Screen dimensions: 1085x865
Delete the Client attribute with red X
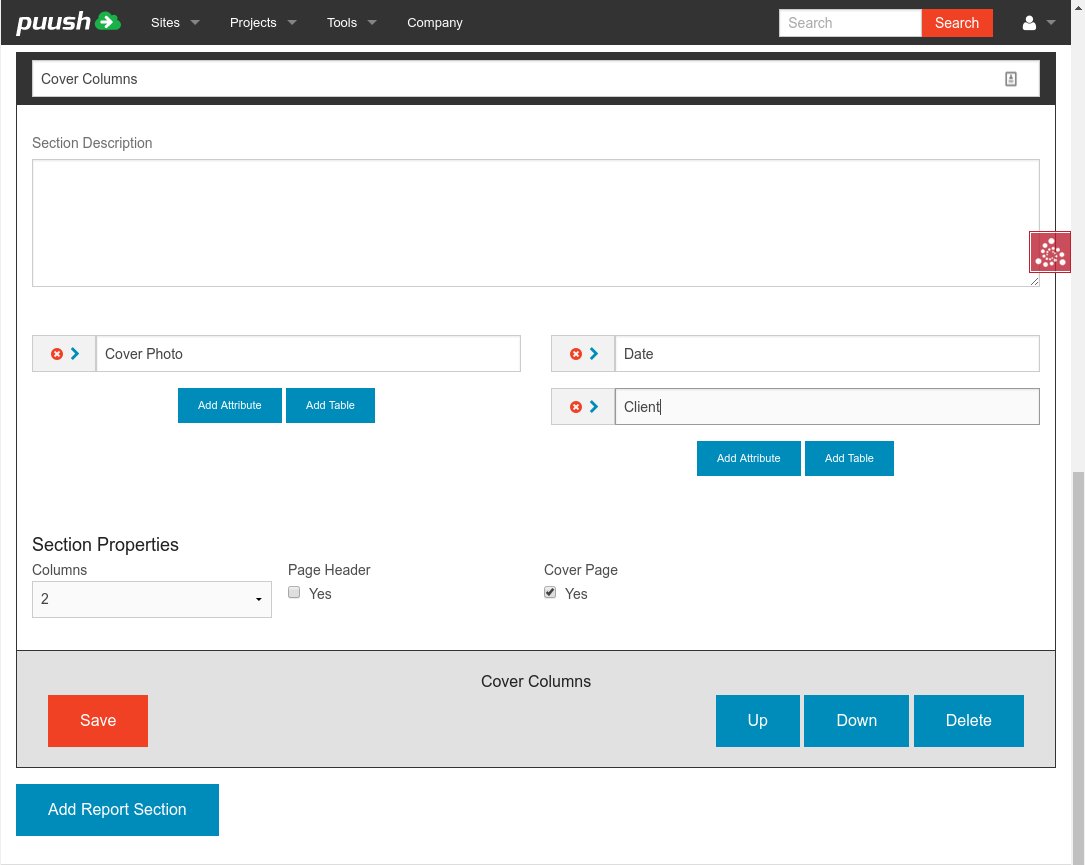pos(576,407)
